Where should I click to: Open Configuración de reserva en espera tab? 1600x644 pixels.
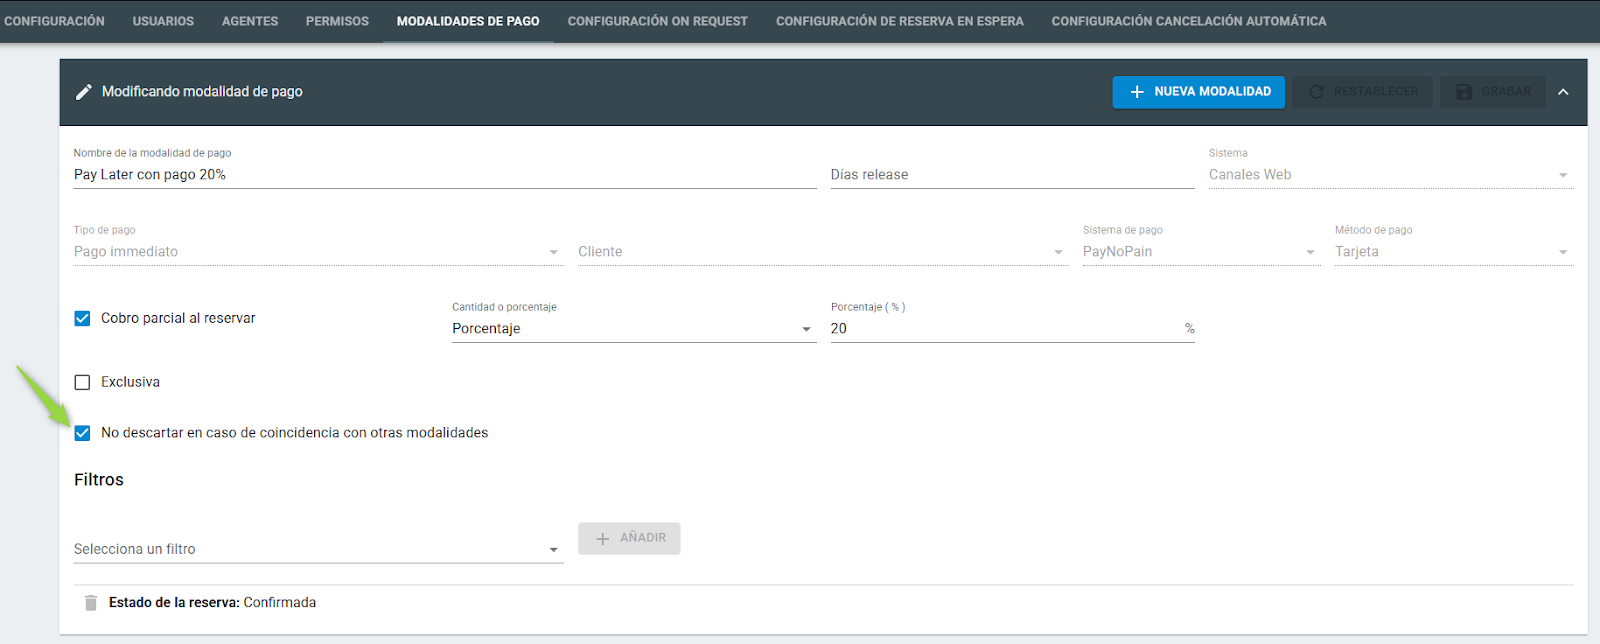pyautogui.click(x=900, y=21)
